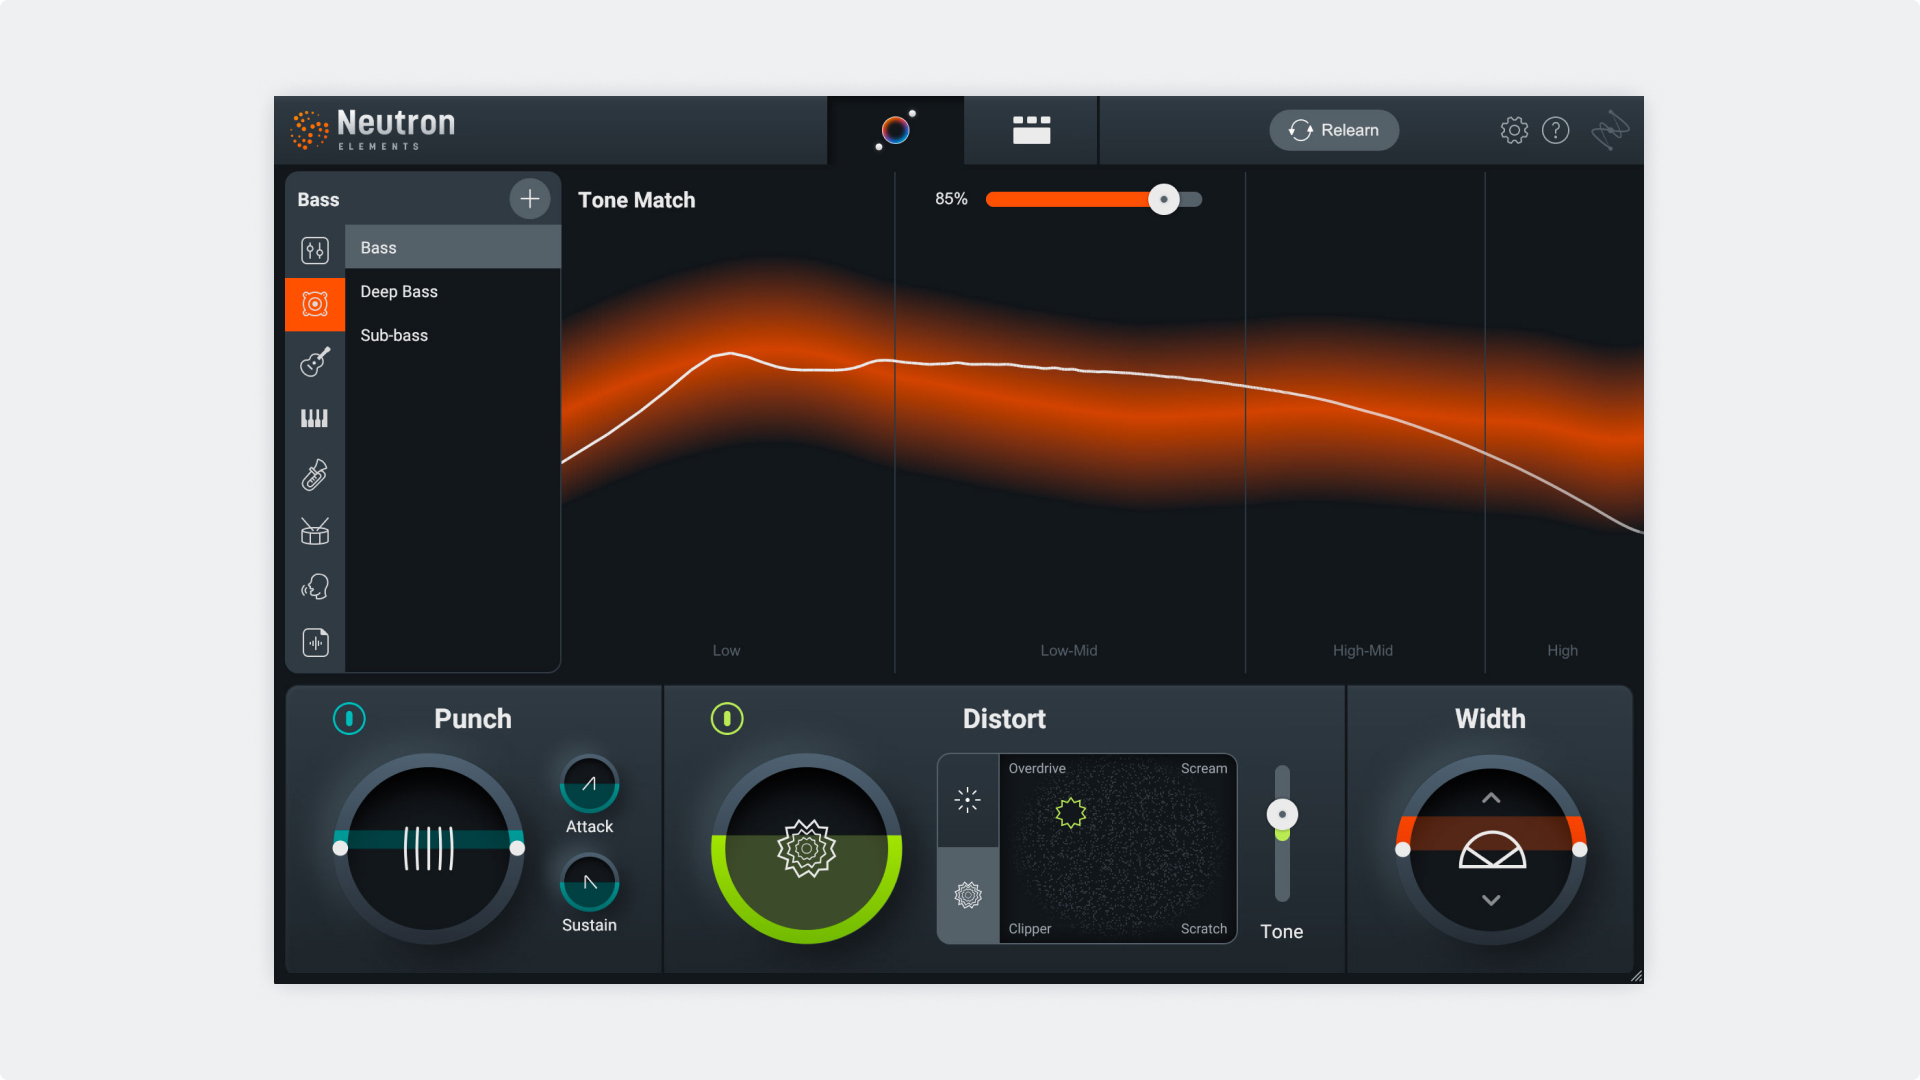Toggle the Distort module power button

(x=727, y=718)
